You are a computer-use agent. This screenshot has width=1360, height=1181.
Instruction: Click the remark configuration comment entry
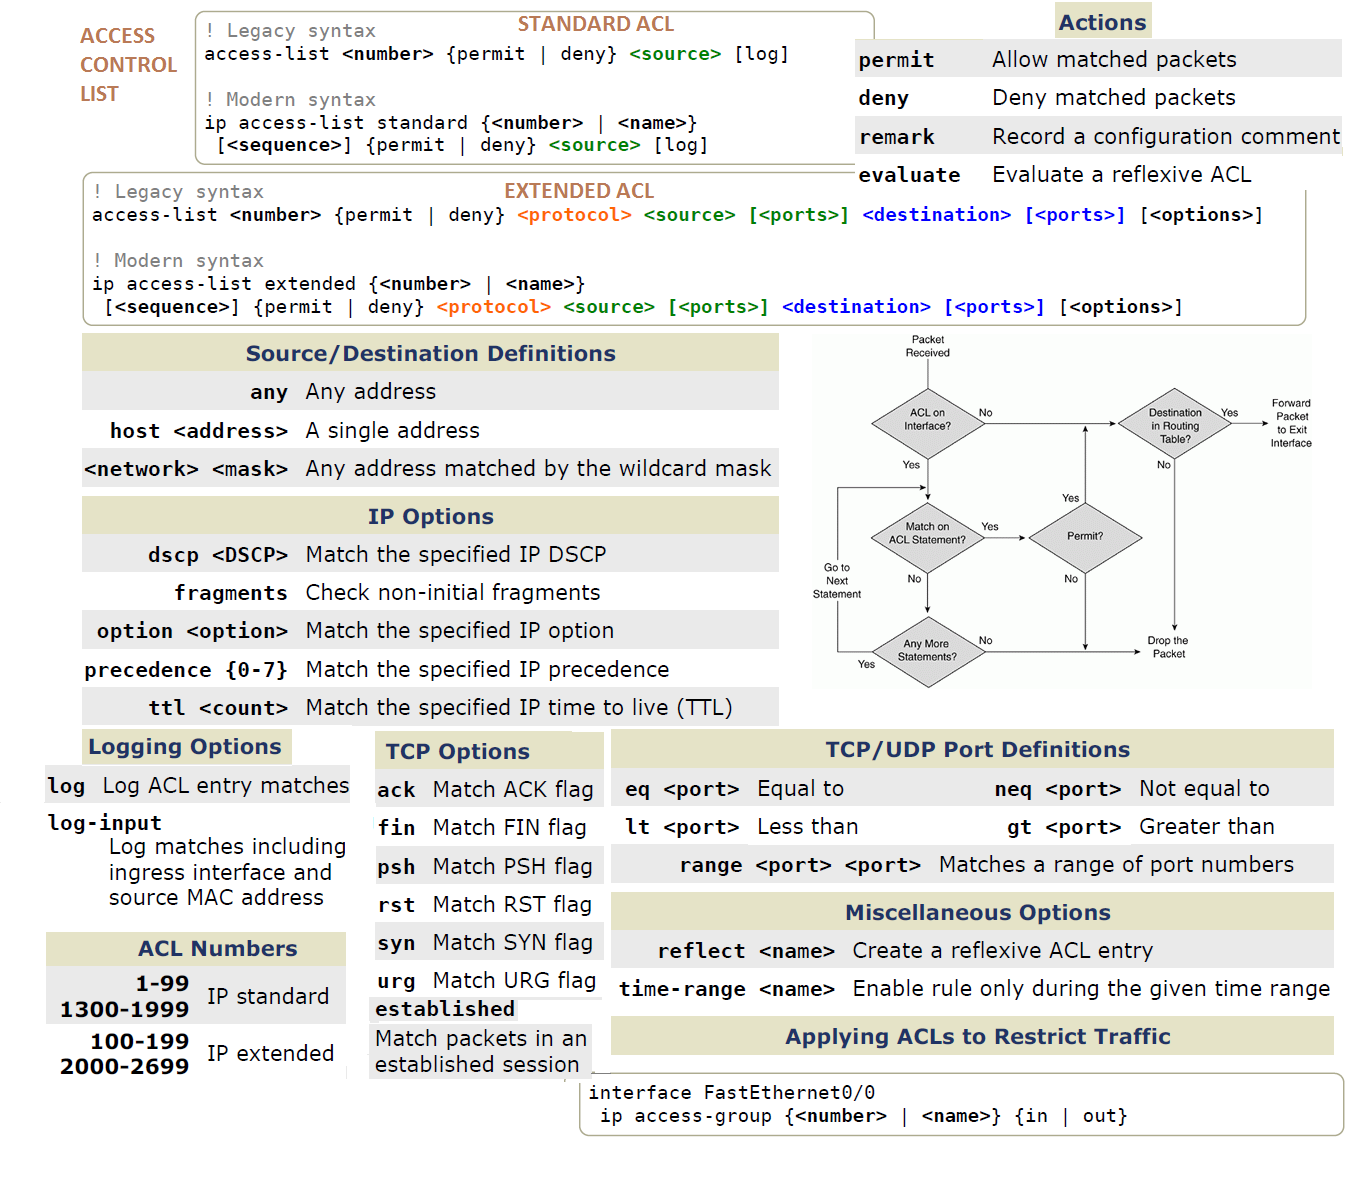tap(1100, 135)
